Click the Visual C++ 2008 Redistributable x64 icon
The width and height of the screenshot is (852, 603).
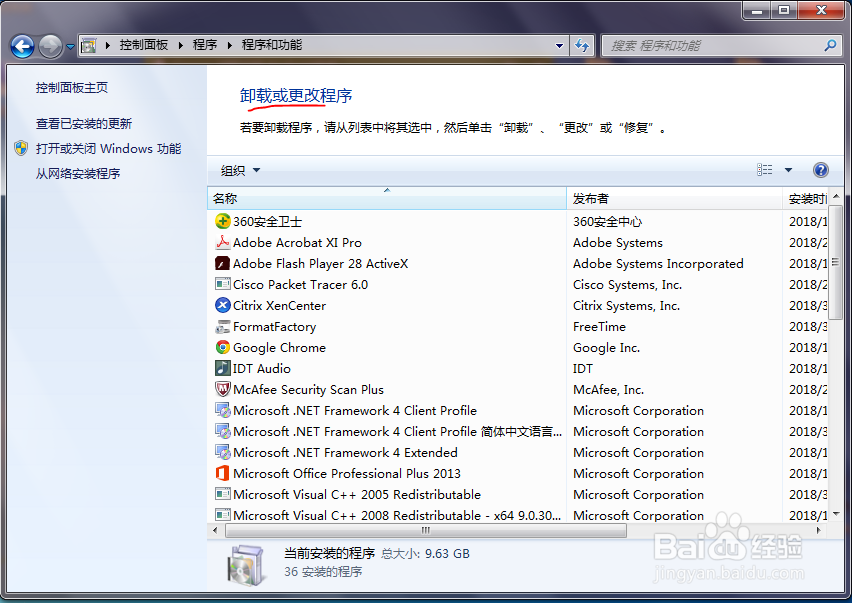pyautogui.click(x=223, y=514)
